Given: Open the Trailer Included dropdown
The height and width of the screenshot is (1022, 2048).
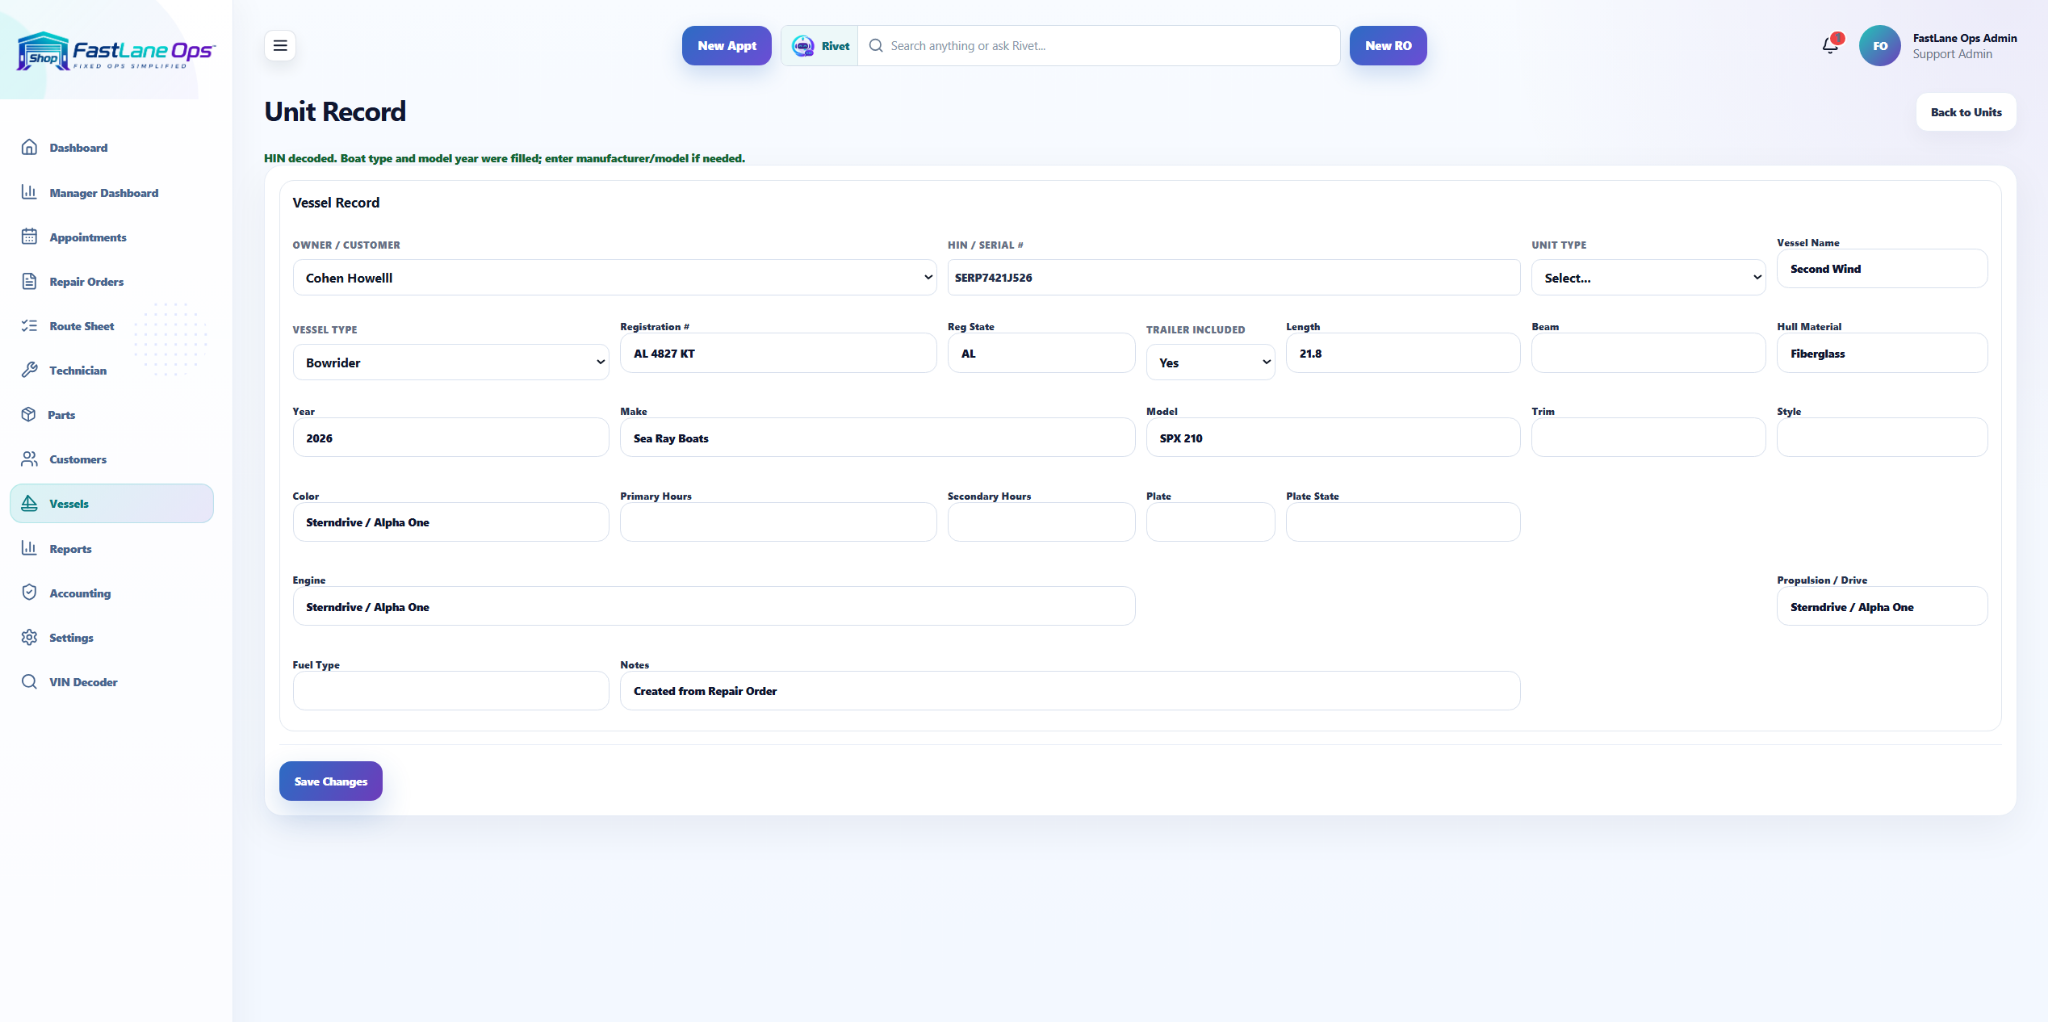Looking at the screenshot, I should pos(1210,362).
